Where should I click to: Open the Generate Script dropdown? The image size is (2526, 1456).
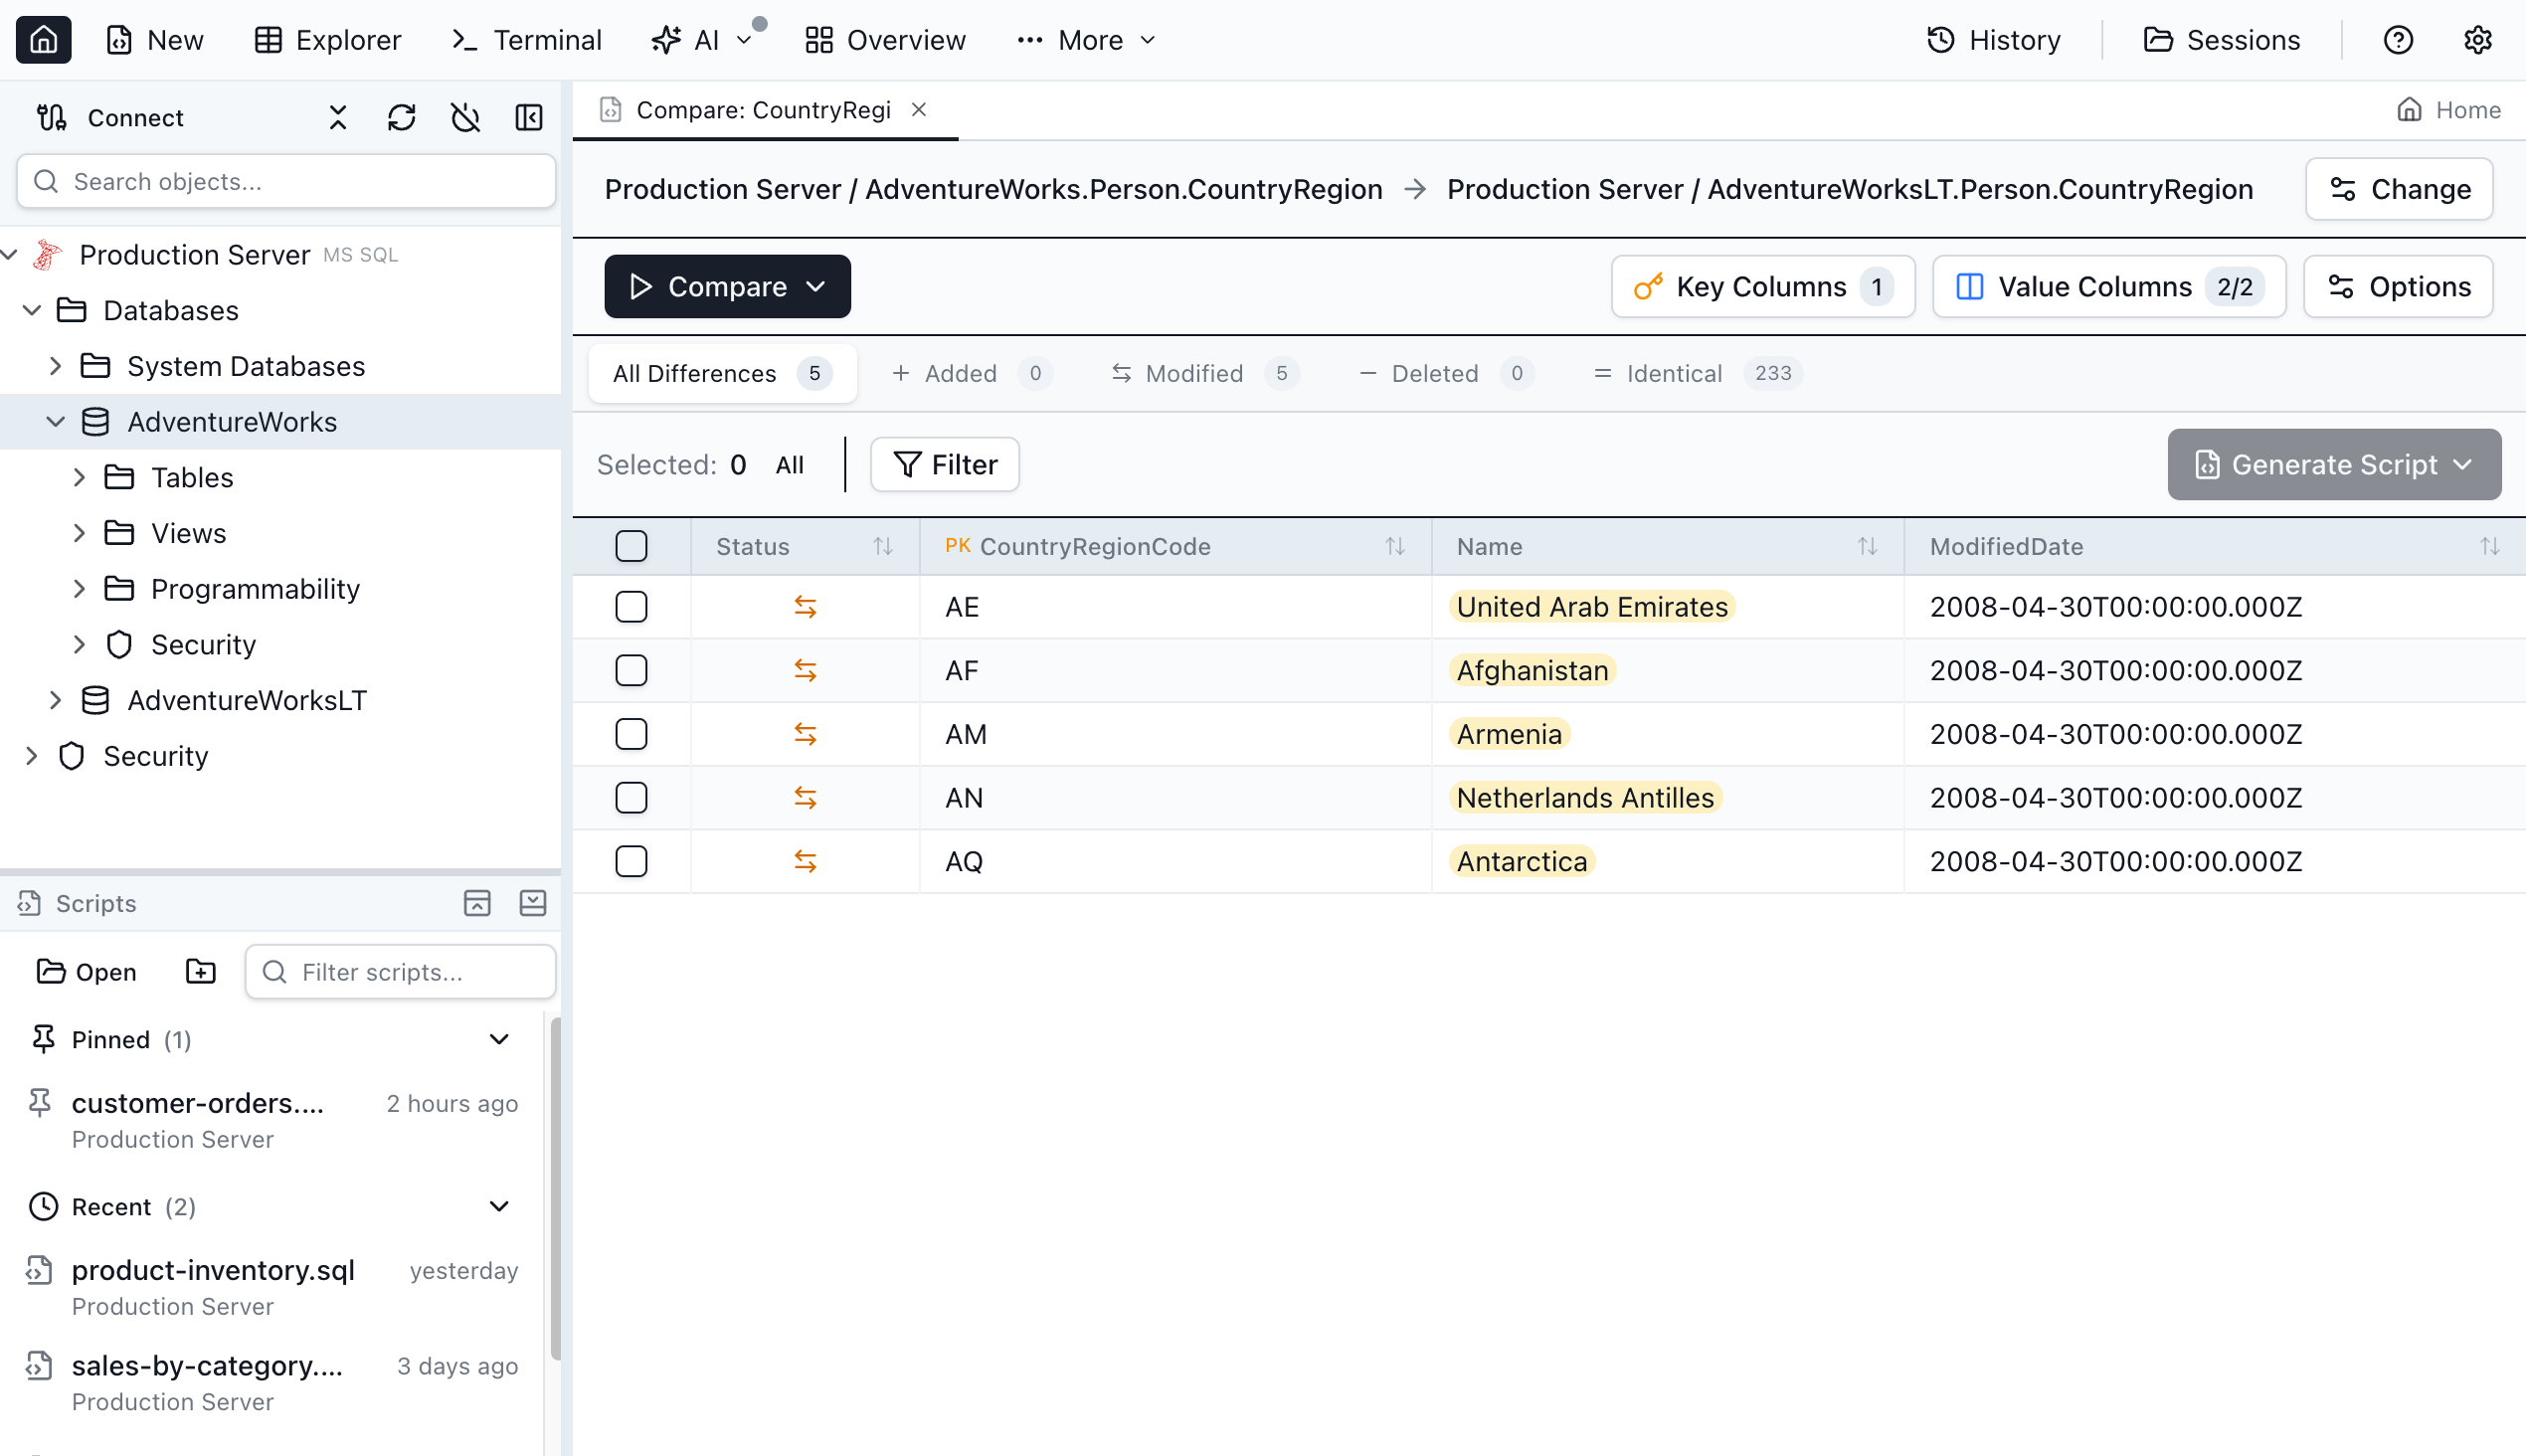click(x=2464, y=464)
